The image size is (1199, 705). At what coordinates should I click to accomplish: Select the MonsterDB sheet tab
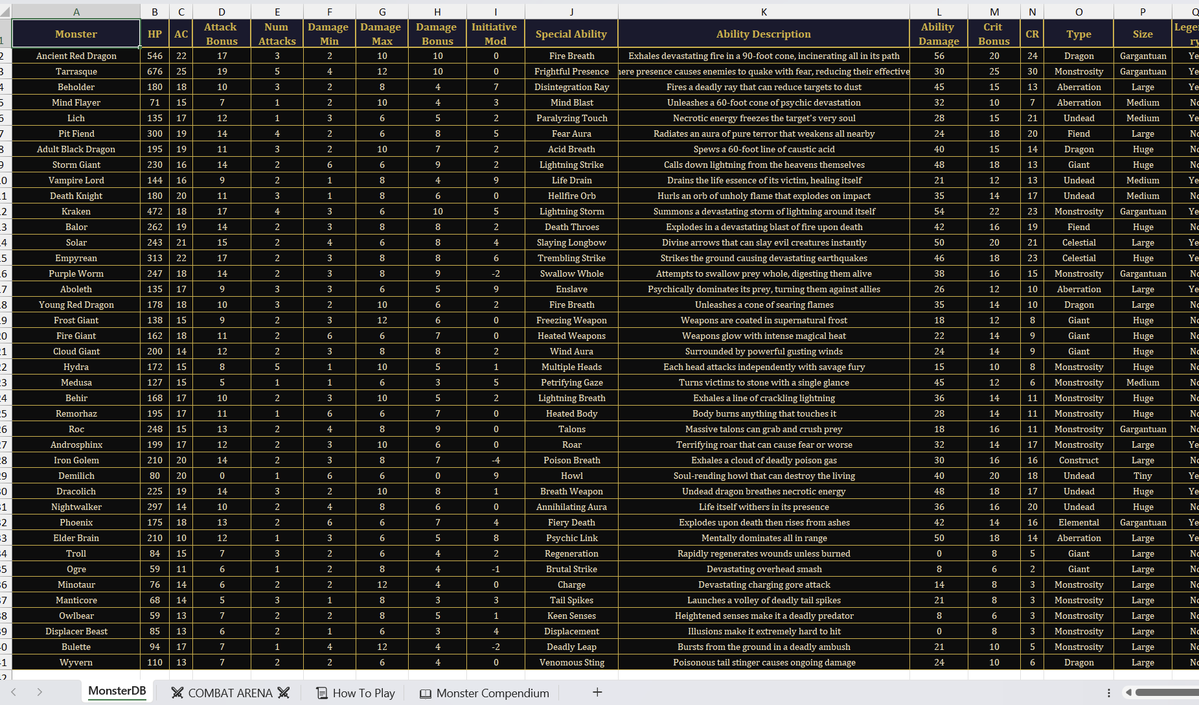(116, 692)
